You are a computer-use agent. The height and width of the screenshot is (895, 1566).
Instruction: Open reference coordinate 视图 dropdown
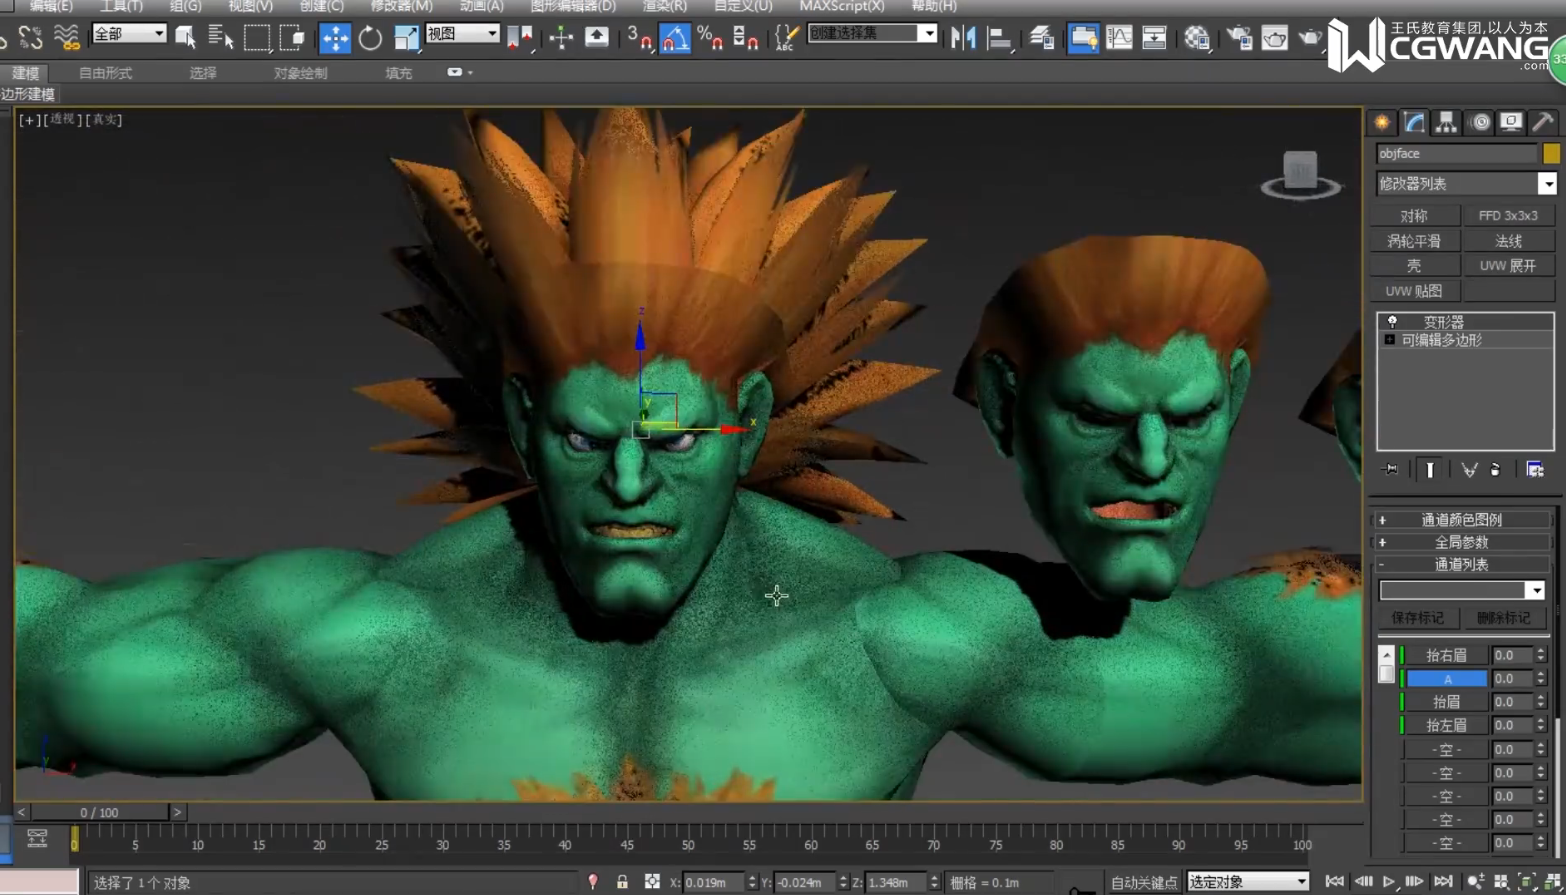coord(462,33)
